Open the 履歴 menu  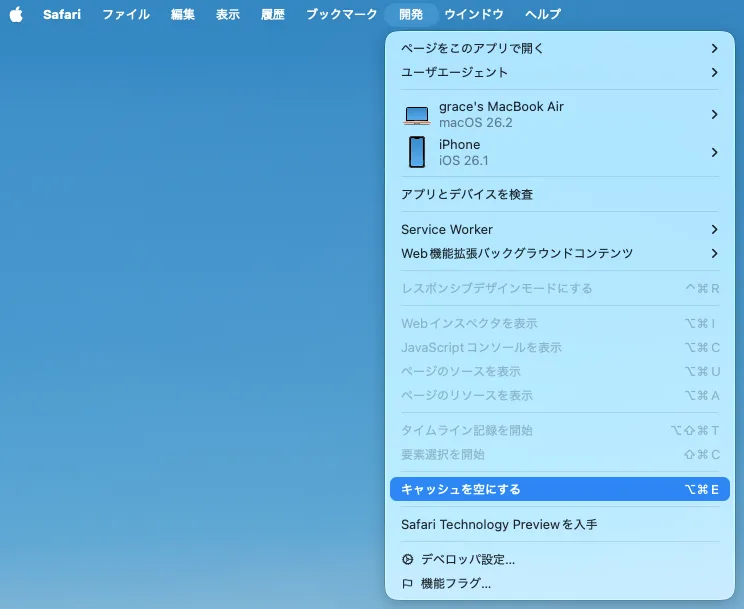(x=273, y=14)
